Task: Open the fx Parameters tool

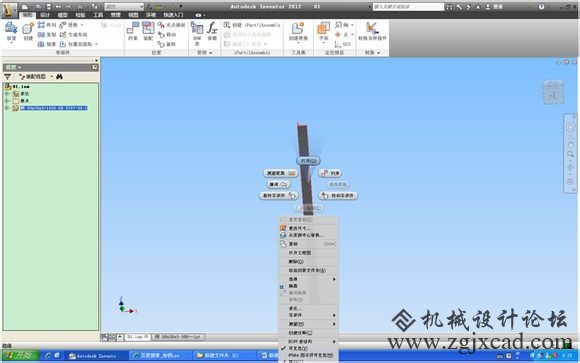Action: [x=212, y=31]
